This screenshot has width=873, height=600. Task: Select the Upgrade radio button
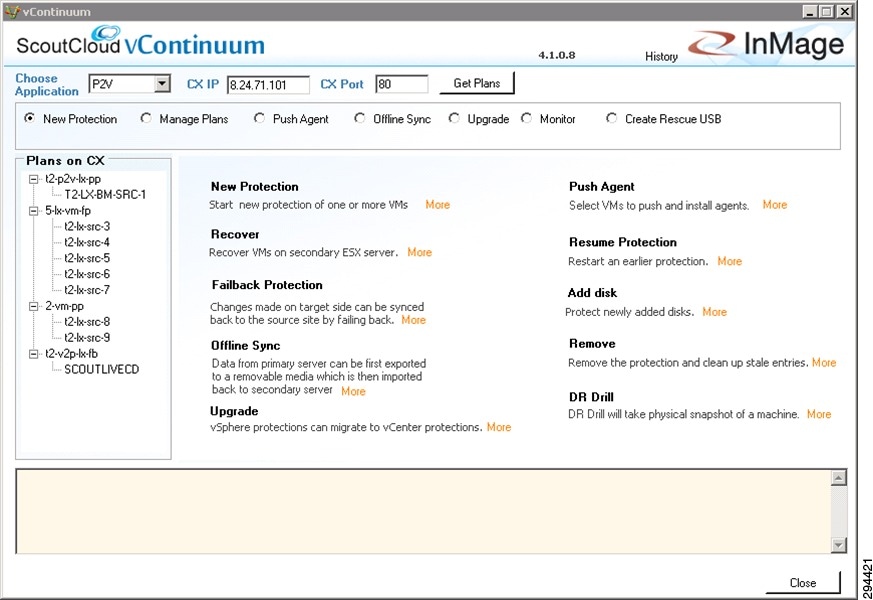454,118
